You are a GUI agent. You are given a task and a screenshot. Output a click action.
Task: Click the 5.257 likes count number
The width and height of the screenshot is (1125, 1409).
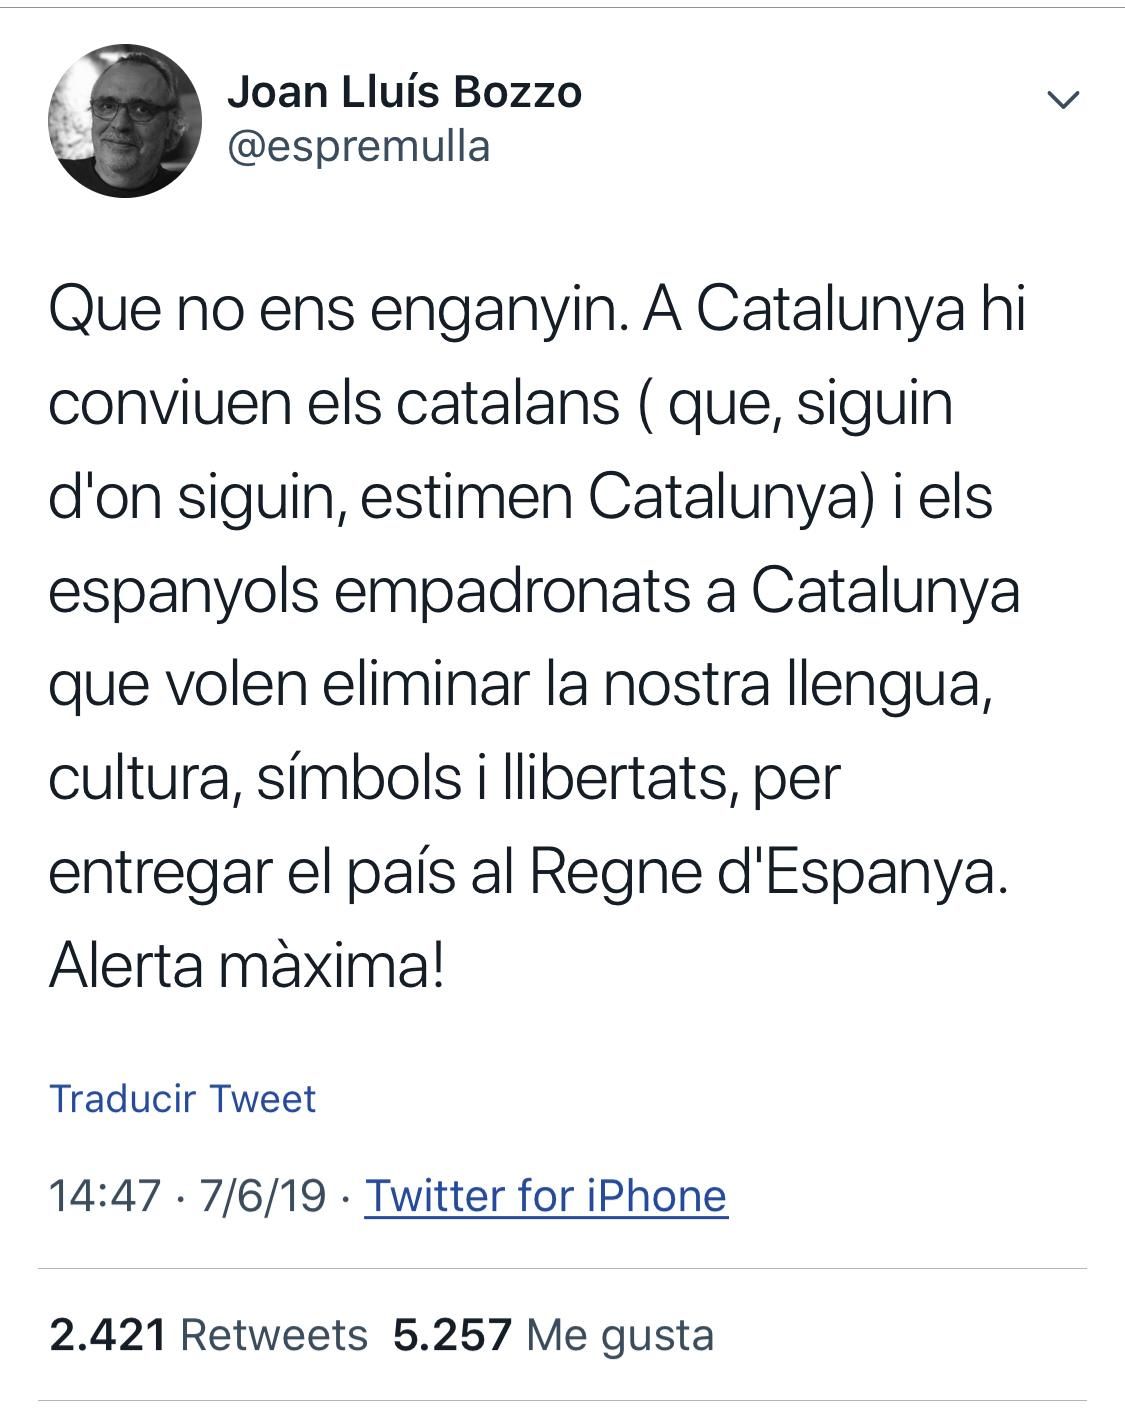click(x=452, y=1335)
